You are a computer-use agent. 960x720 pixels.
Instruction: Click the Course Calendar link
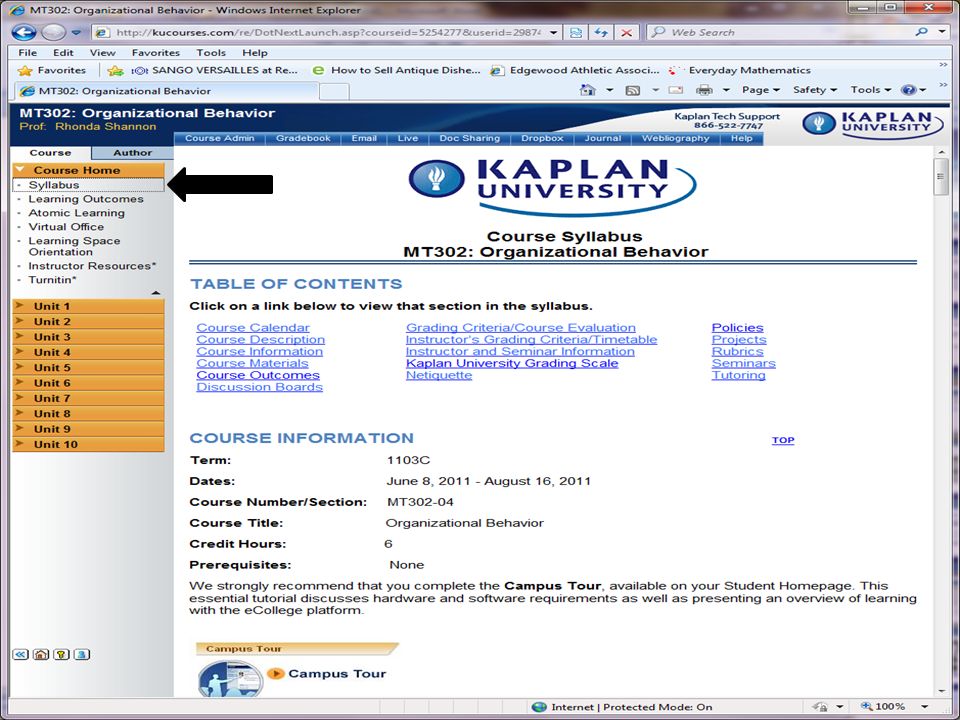253,328
